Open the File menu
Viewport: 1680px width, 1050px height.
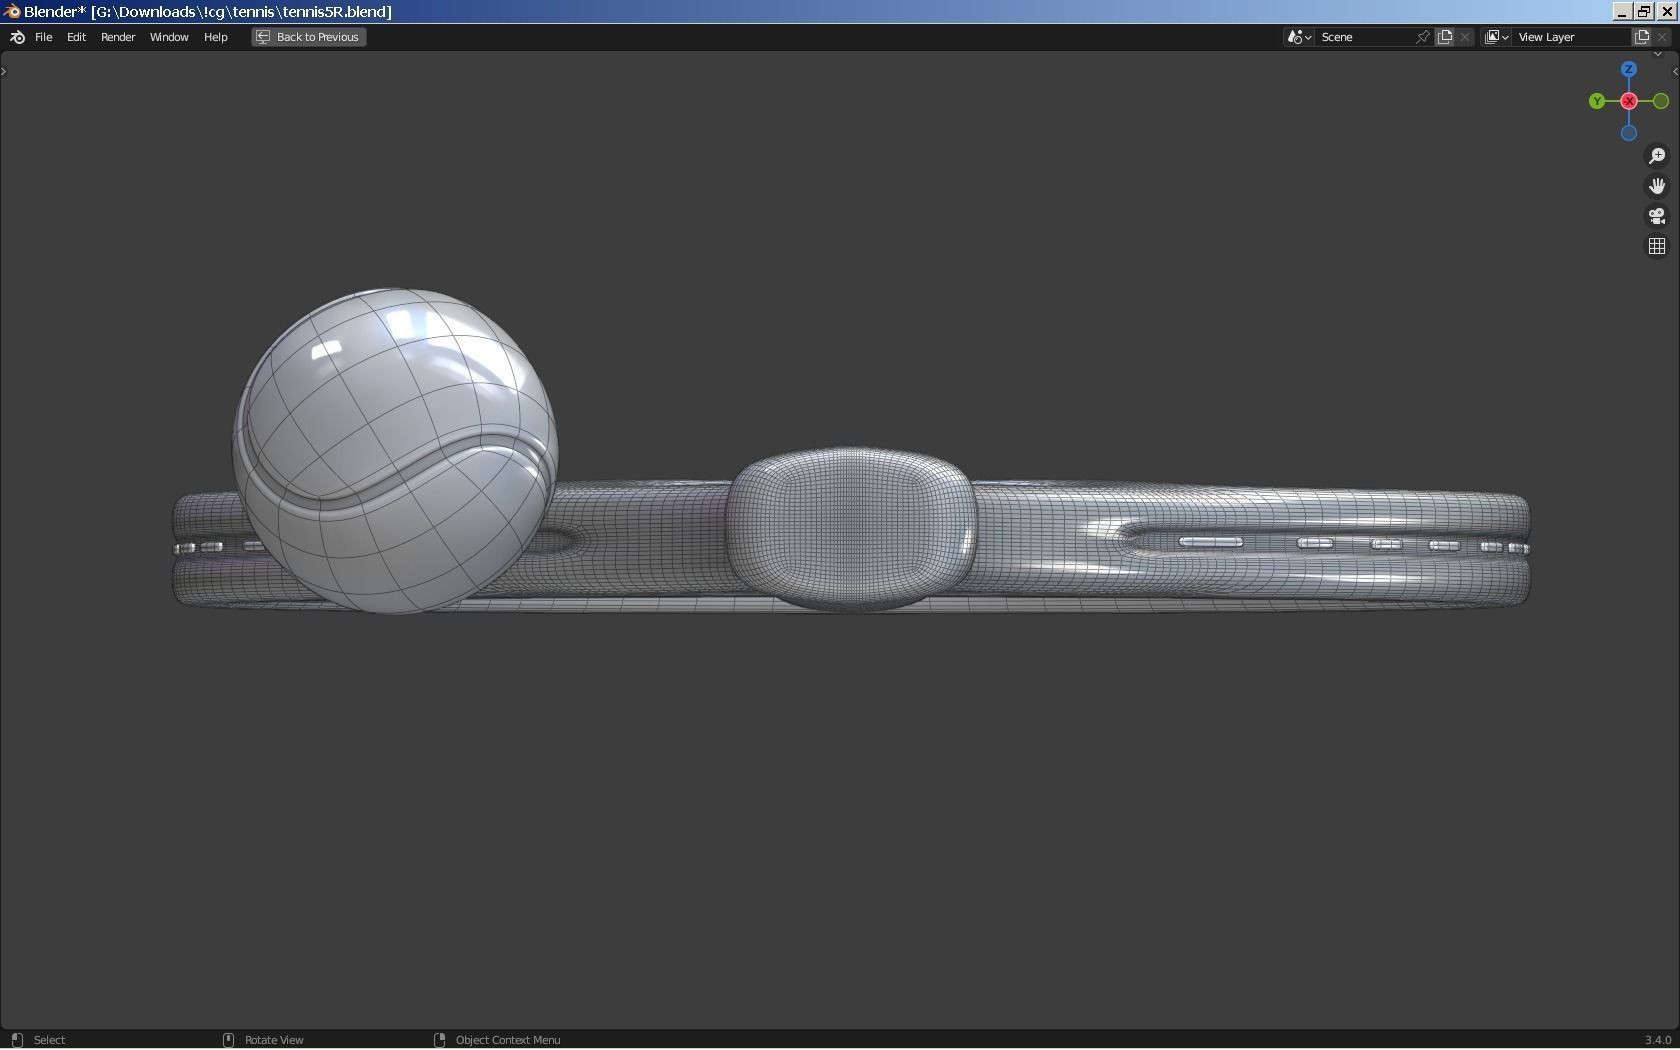(x=44, y=37)
